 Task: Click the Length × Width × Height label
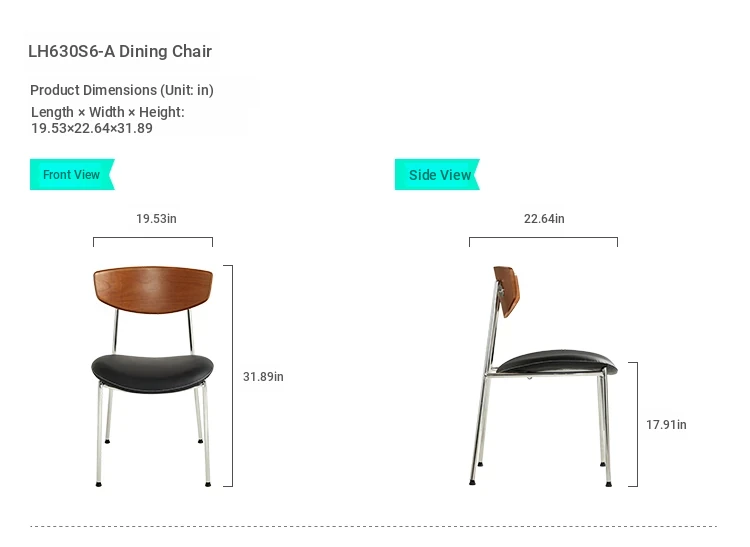(108, 112)
